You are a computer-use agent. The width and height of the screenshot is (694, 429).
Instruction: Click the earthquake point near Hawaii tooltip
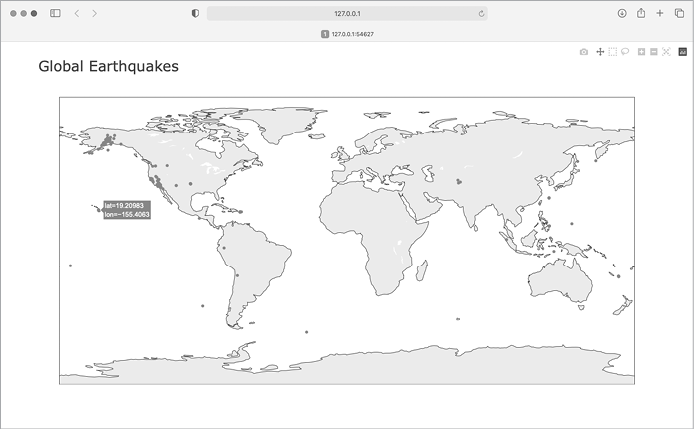(97, 208)
